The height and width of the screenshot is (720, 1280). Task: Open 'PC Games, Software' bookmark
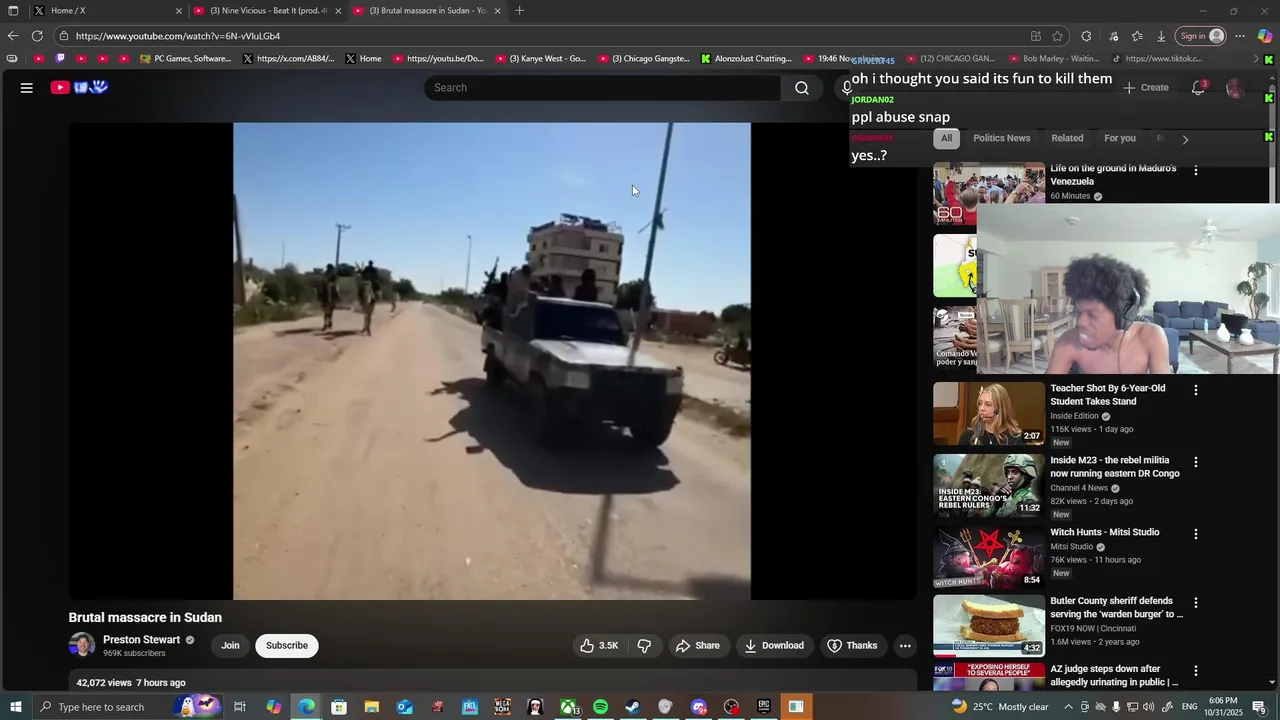(x=185, y=59)
